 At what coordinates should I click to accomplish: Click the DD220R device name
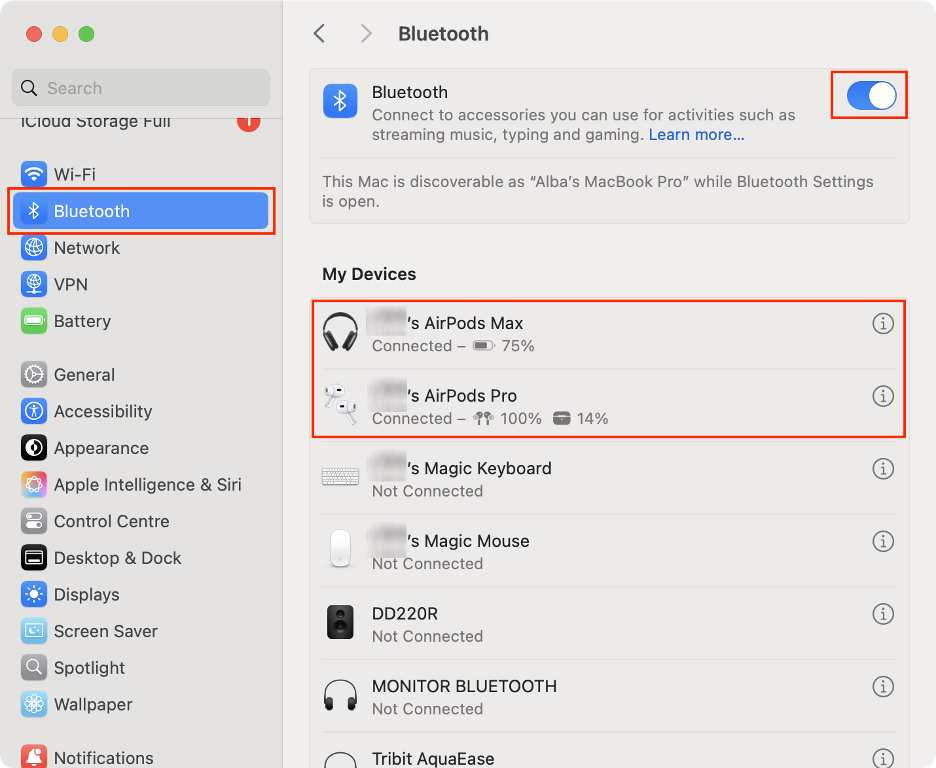coord(405,613)
